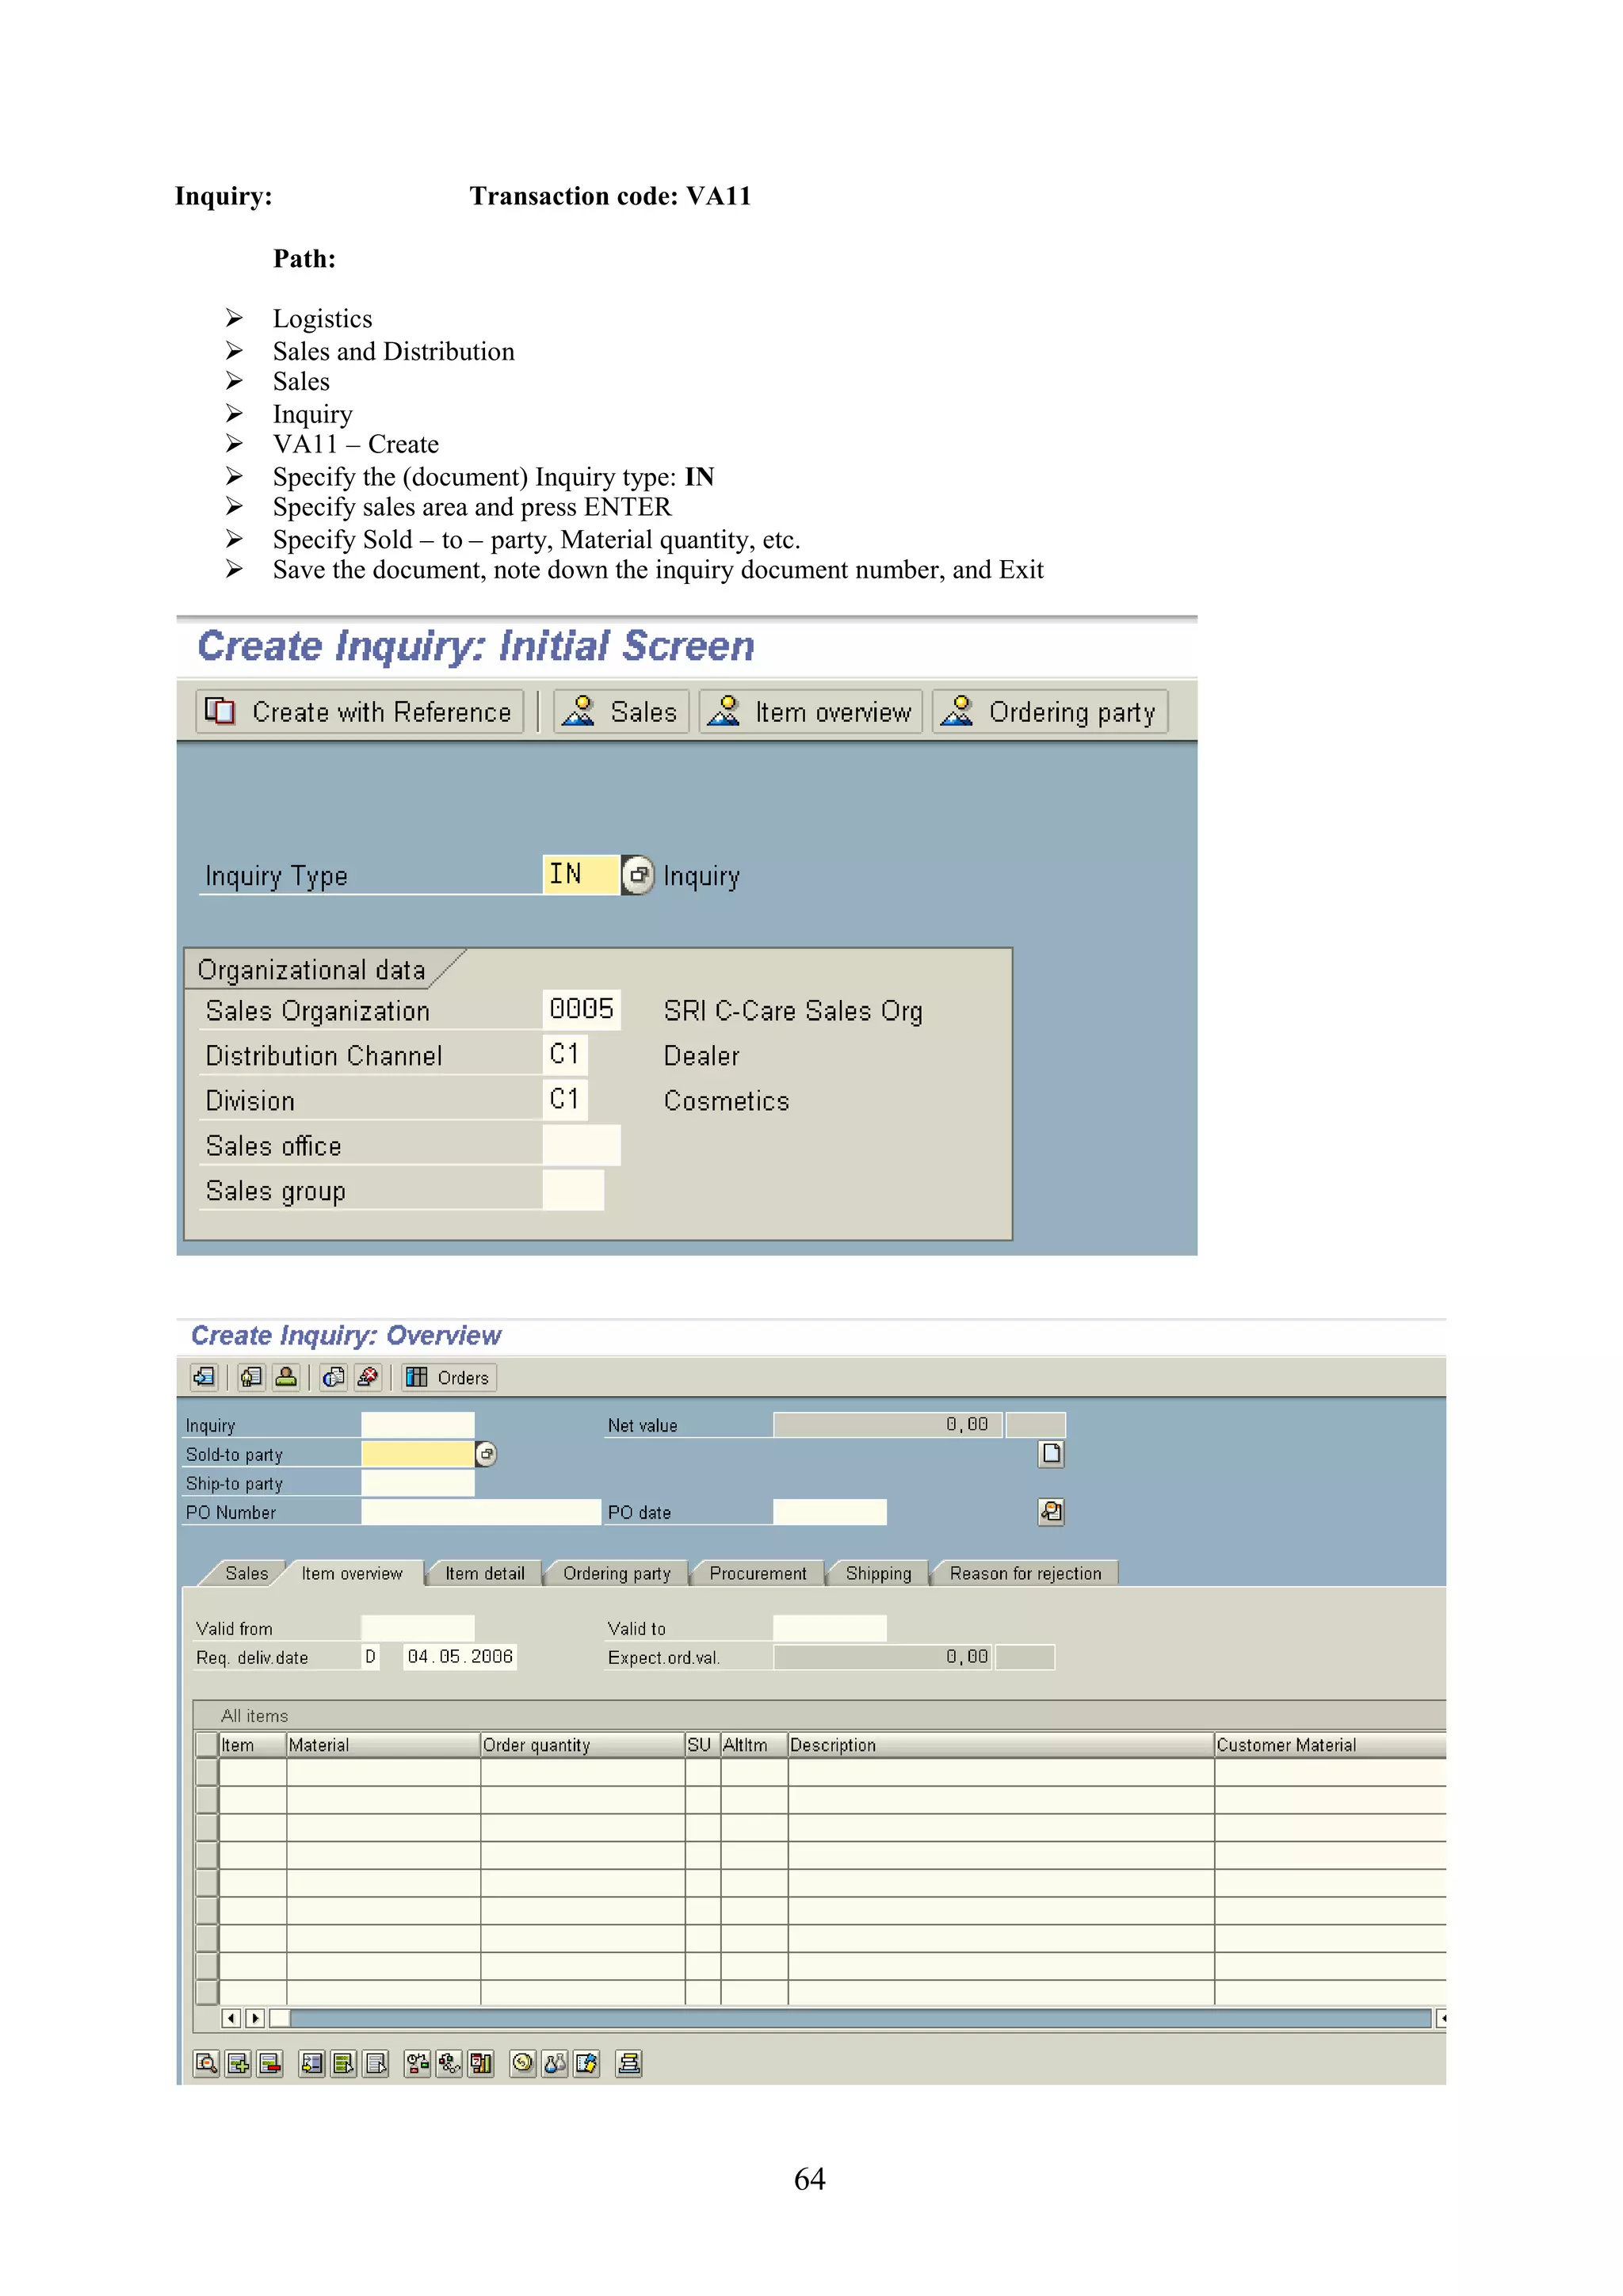Click the Order quantity column header
Screen dimensions: 1623x2296
tap(582, 1745)
